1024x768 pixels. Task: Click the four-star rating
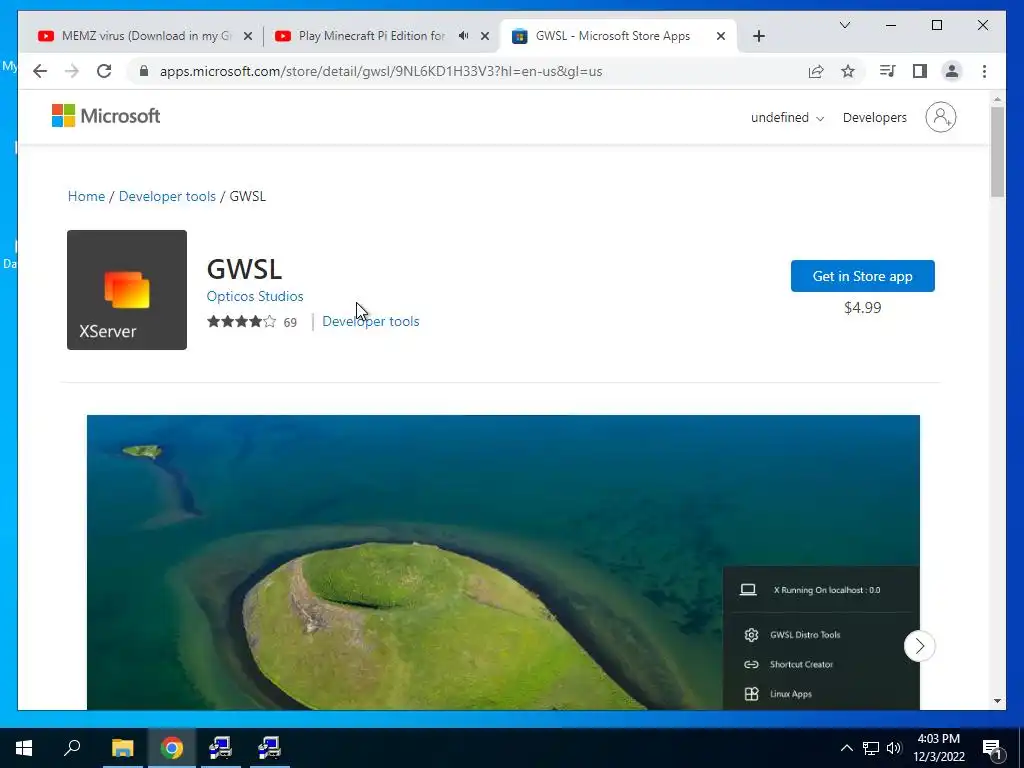(241, 321)
